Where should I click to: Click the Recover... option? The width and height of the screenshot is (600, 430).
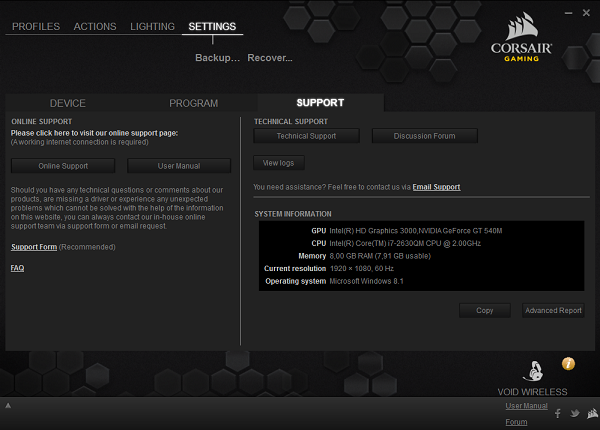click(x=270, y=58)
